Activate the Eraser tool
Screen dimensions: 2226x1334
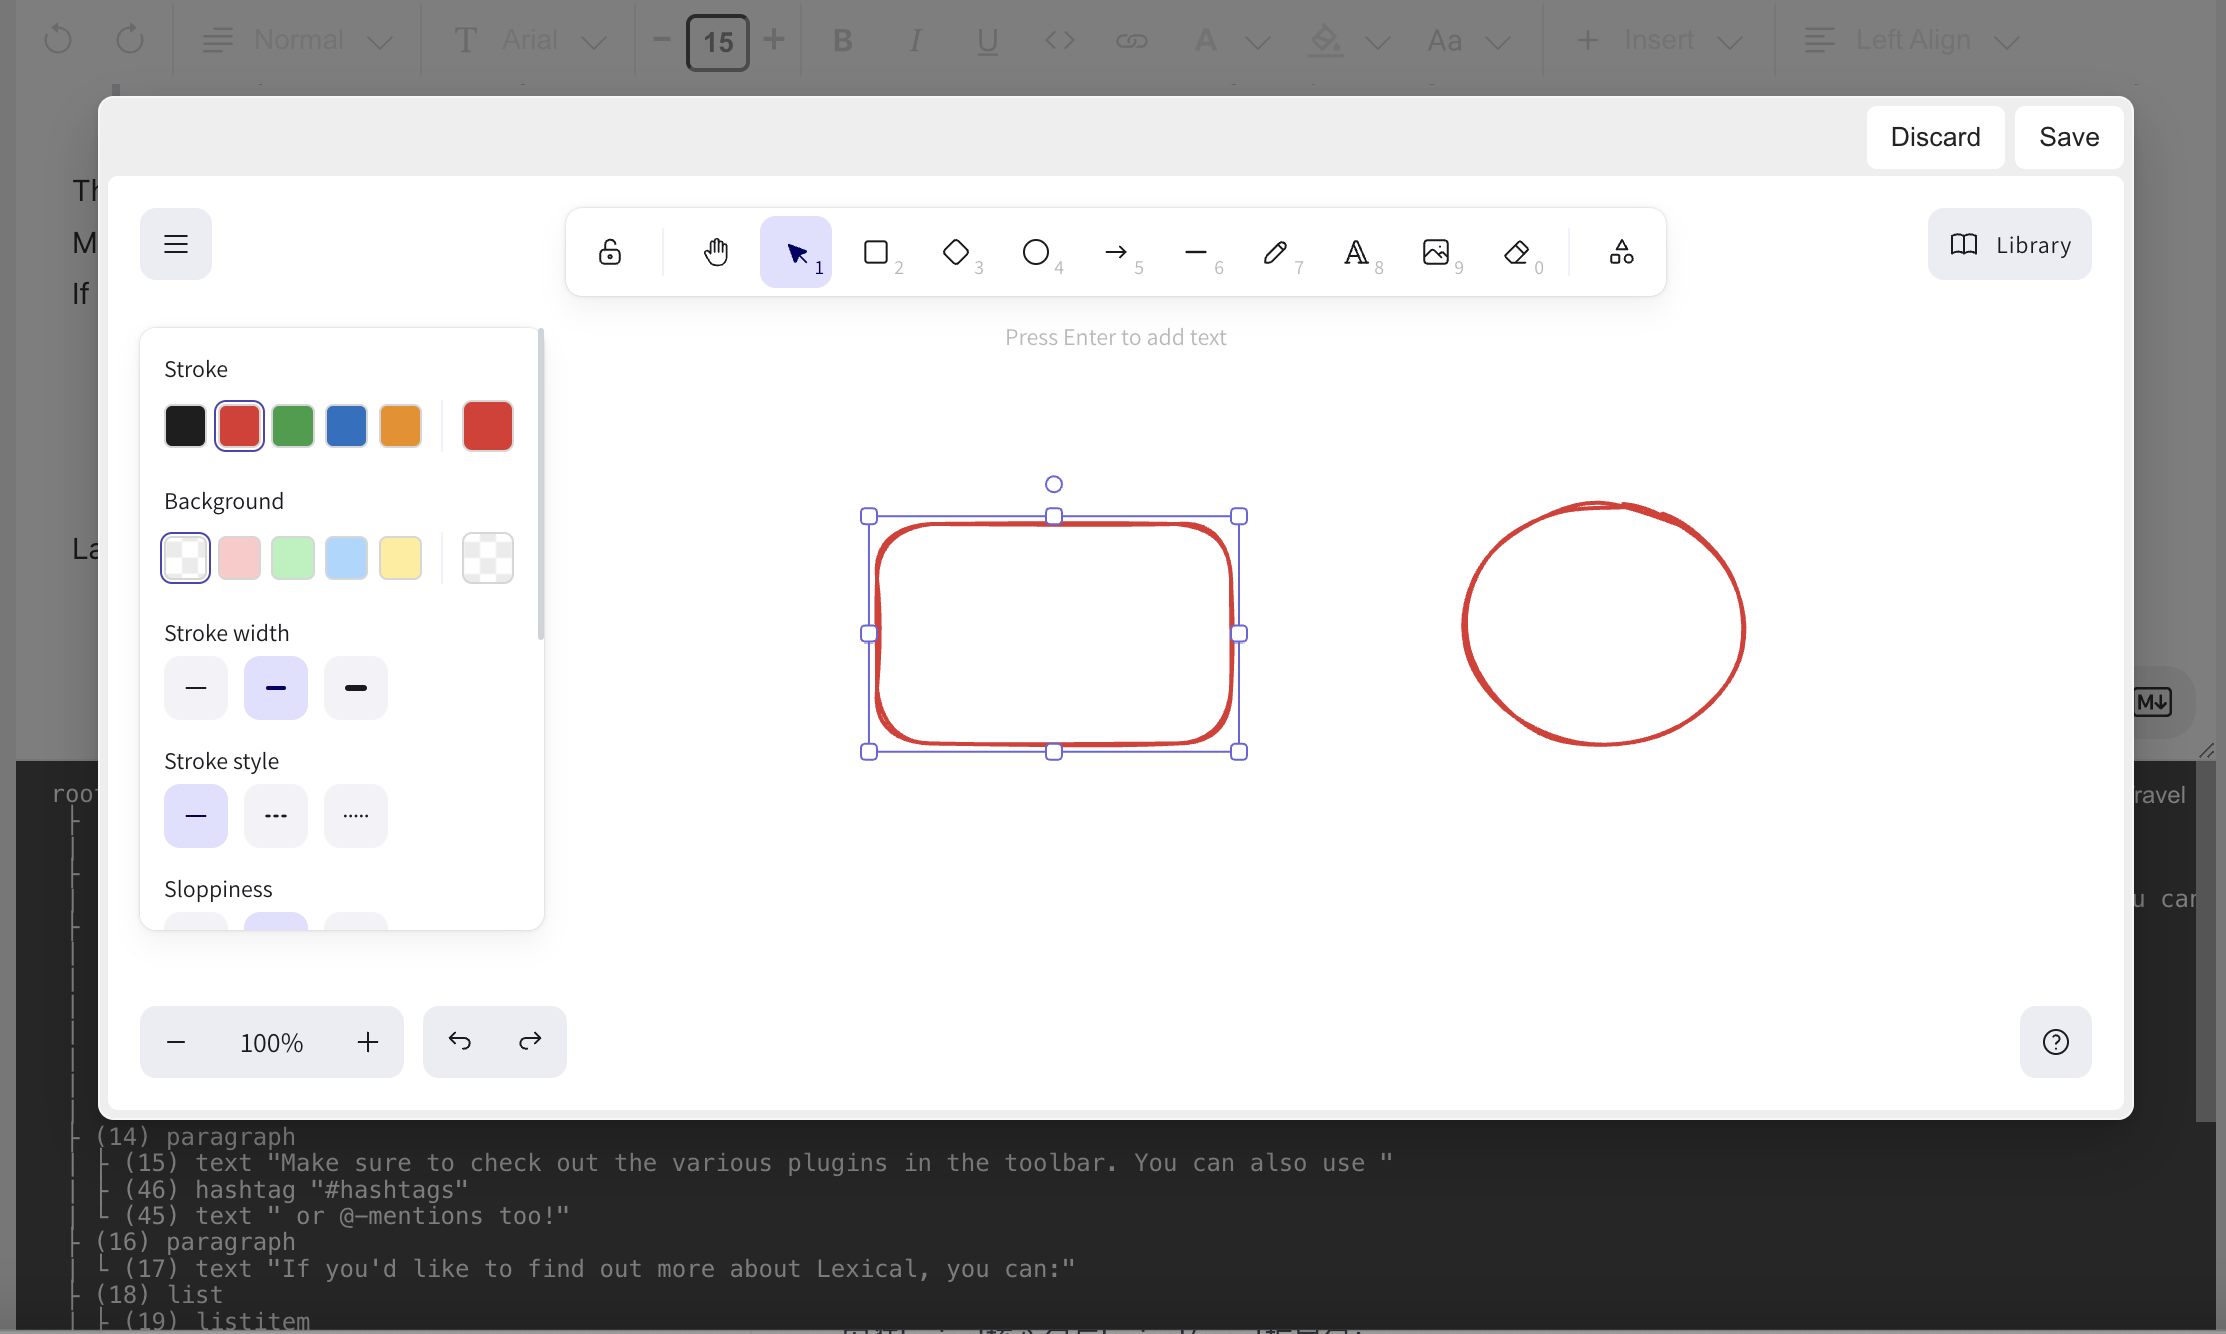tap(1516, 251)
